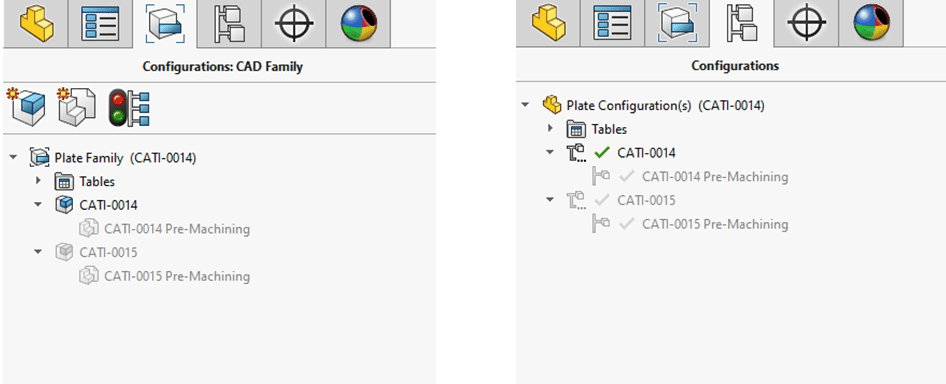Click green checkmark beside CATI-0014

coord(602,153)
